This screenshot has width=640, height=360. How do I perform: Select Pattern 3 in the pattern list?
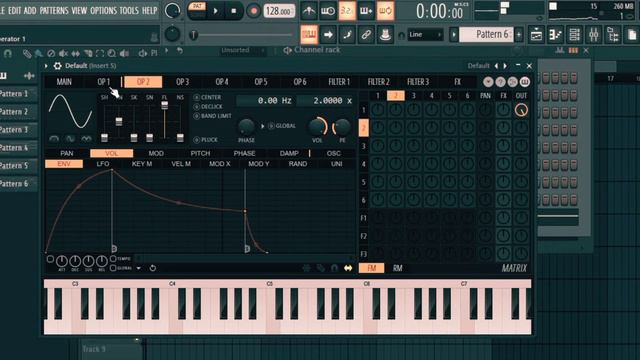17,130
